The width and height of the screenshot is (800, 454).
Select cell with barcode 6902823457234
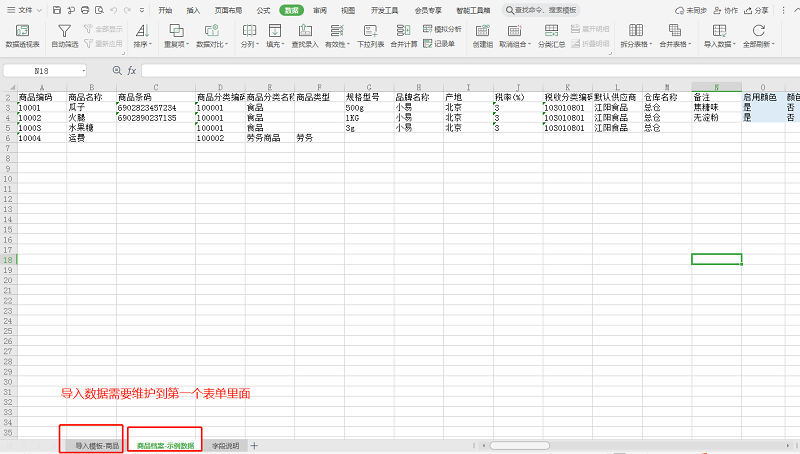click(156, 108)
